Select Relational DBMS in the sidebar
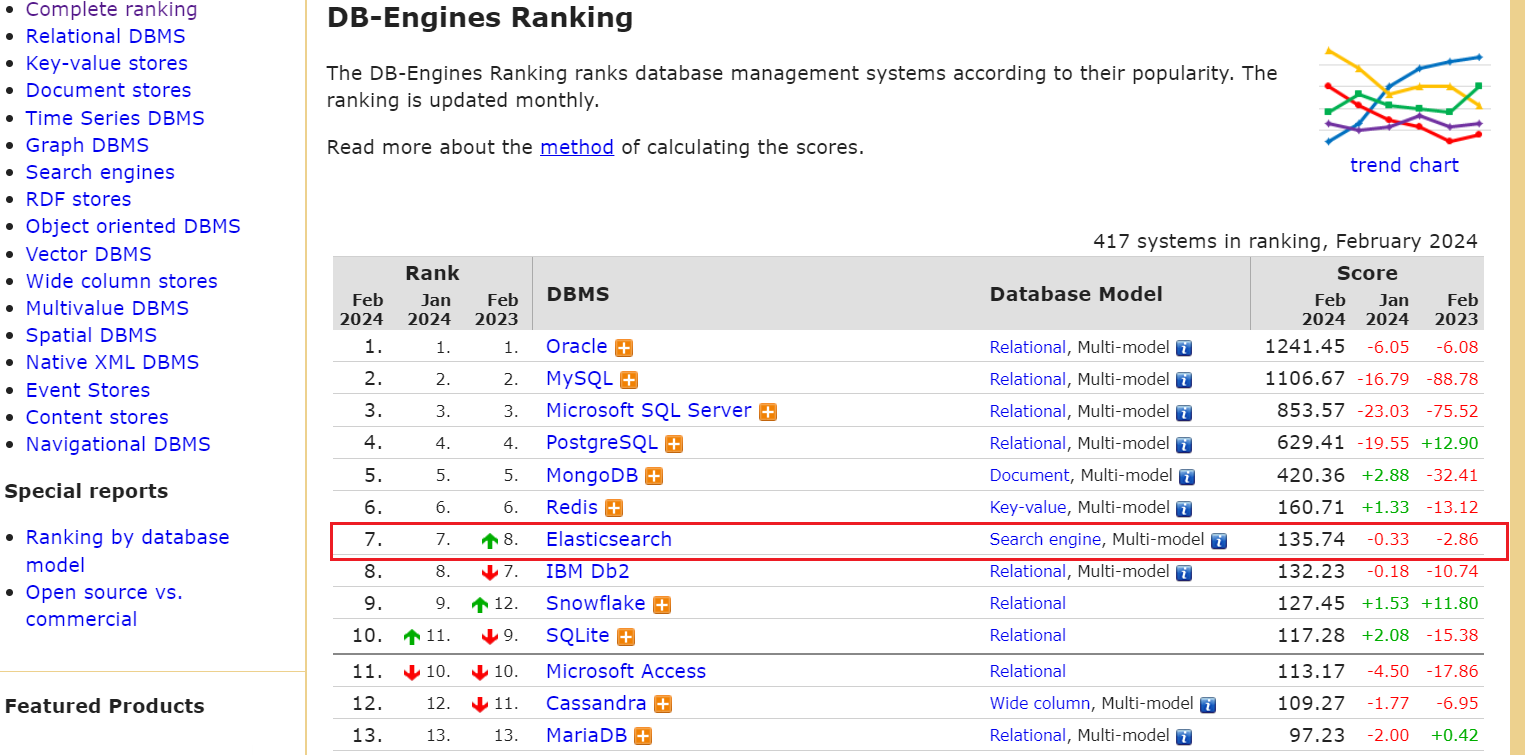This screenshot has height=755, width=1525. (105, 36)
